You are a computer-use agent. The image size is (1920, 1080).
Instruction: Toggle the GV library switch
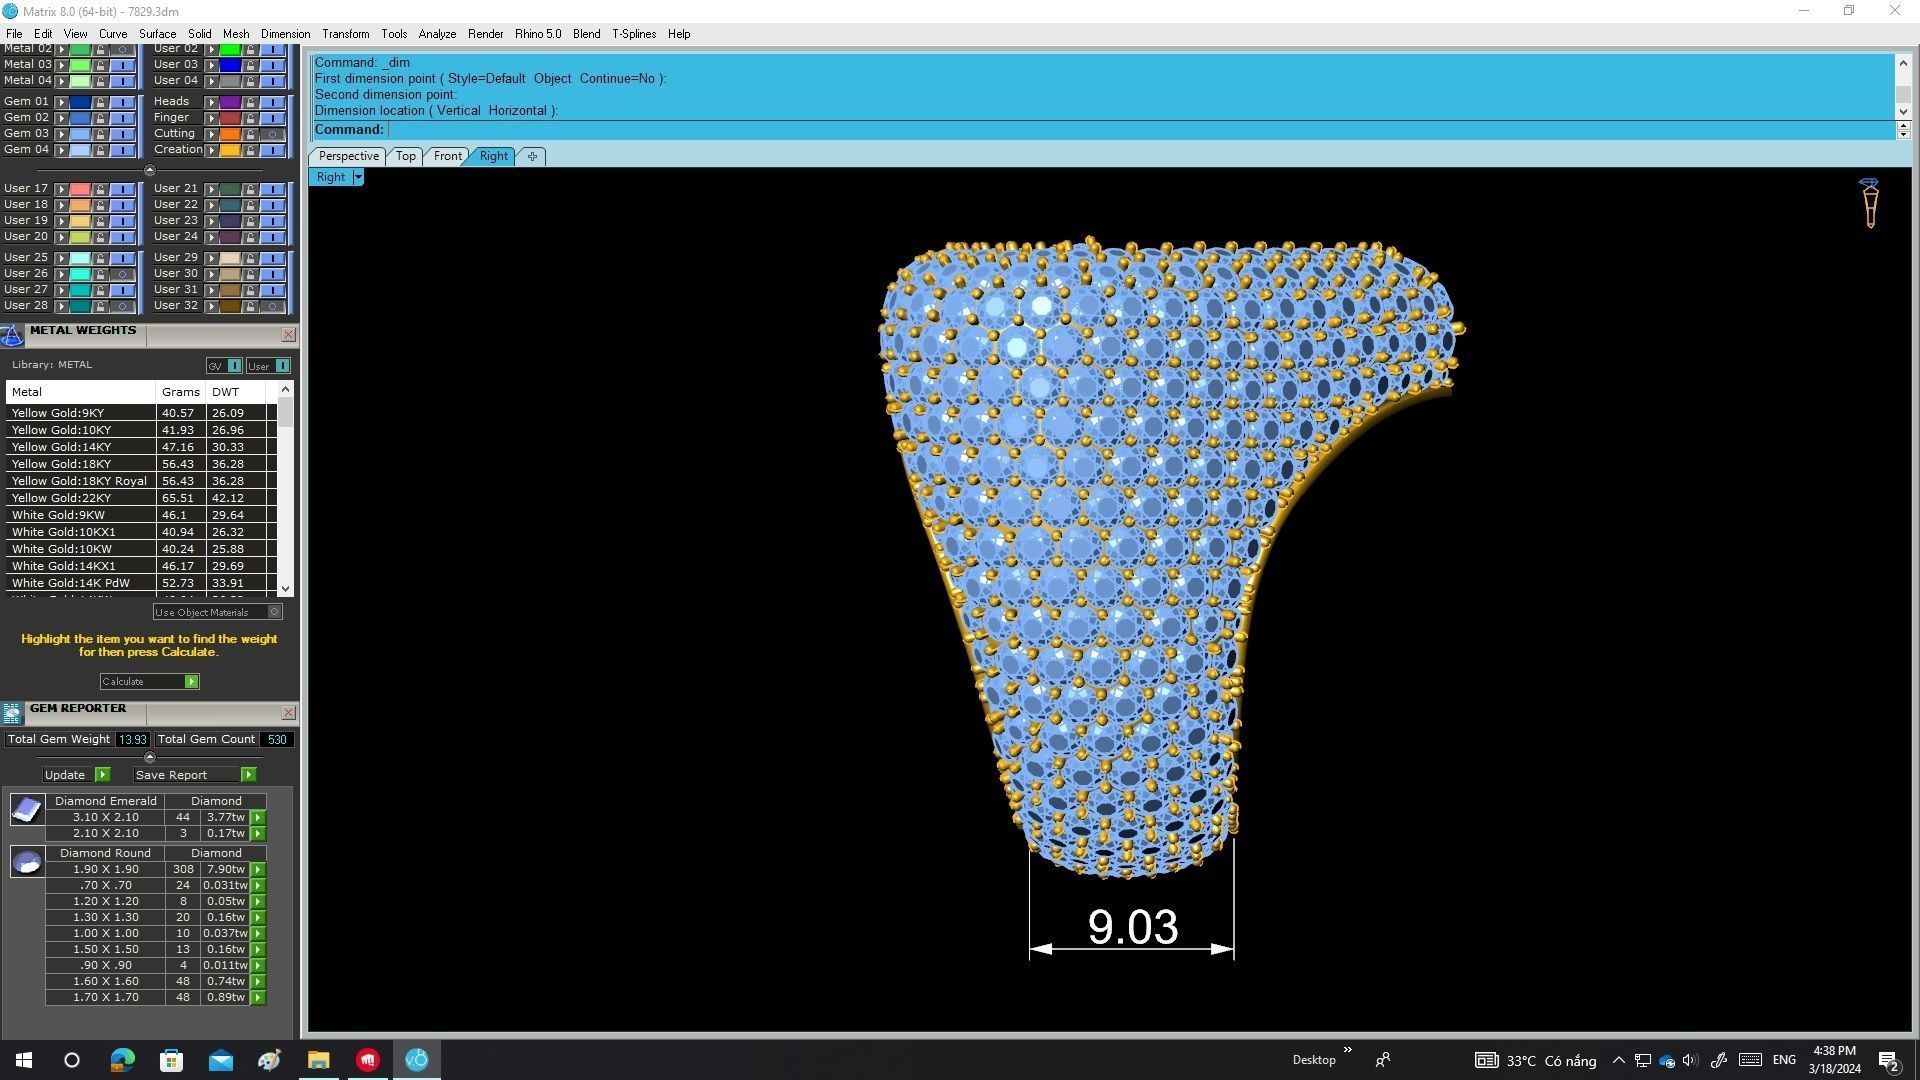click(234, 366)
